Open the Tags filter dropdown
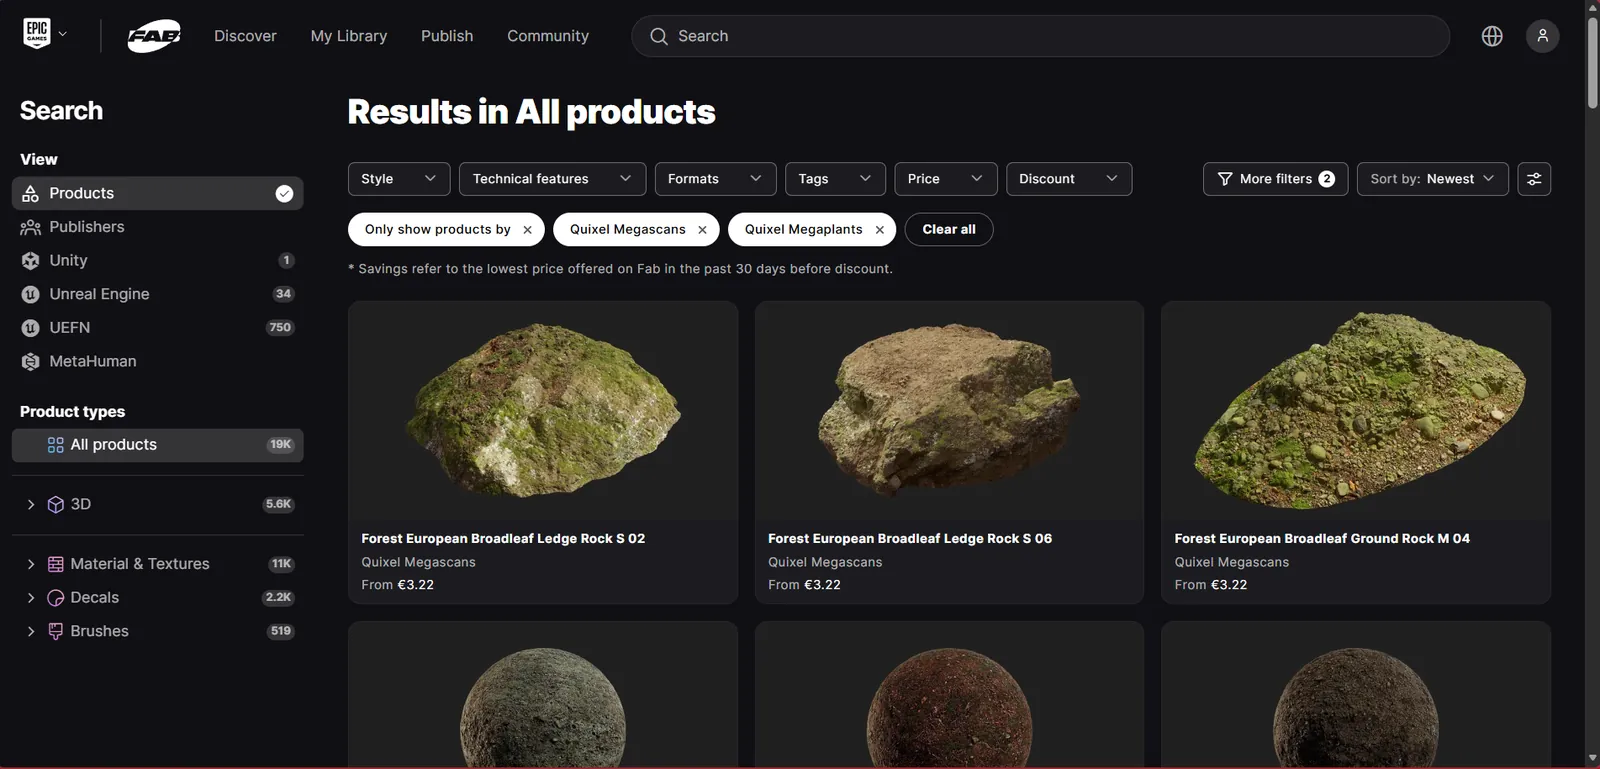 pos(835,179)
